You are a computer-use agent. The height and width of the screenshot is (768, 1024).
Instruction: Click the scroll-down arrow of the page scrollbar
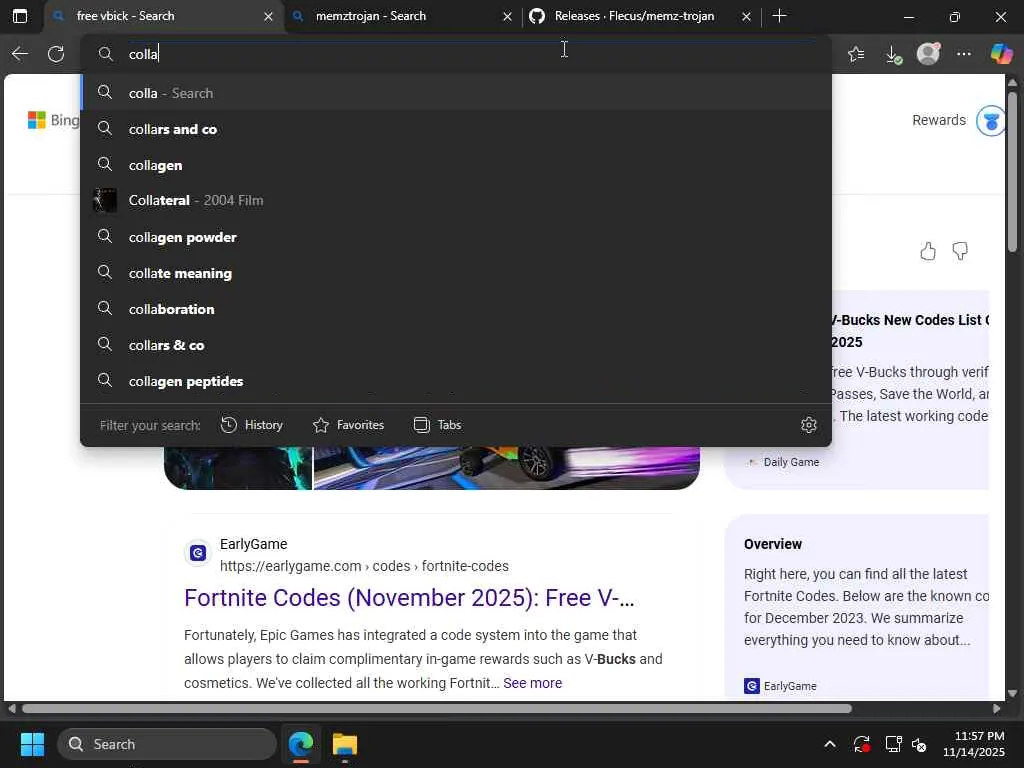(1012, 694)
